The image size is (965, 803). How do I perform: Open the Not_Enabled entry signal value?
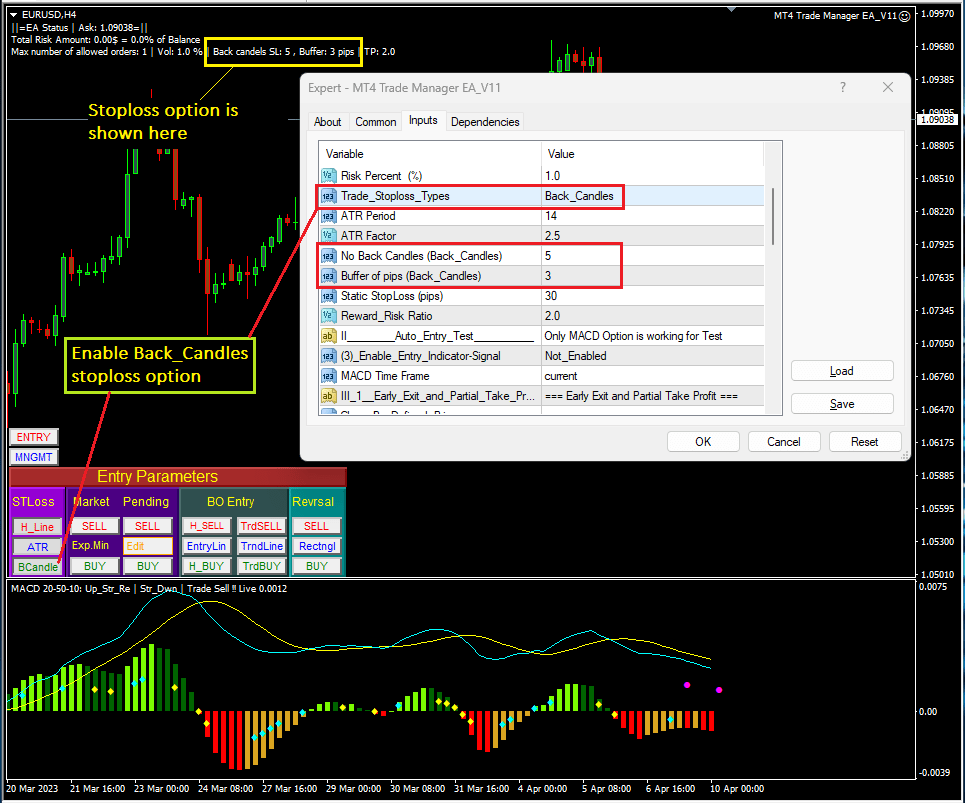point(575,356)
